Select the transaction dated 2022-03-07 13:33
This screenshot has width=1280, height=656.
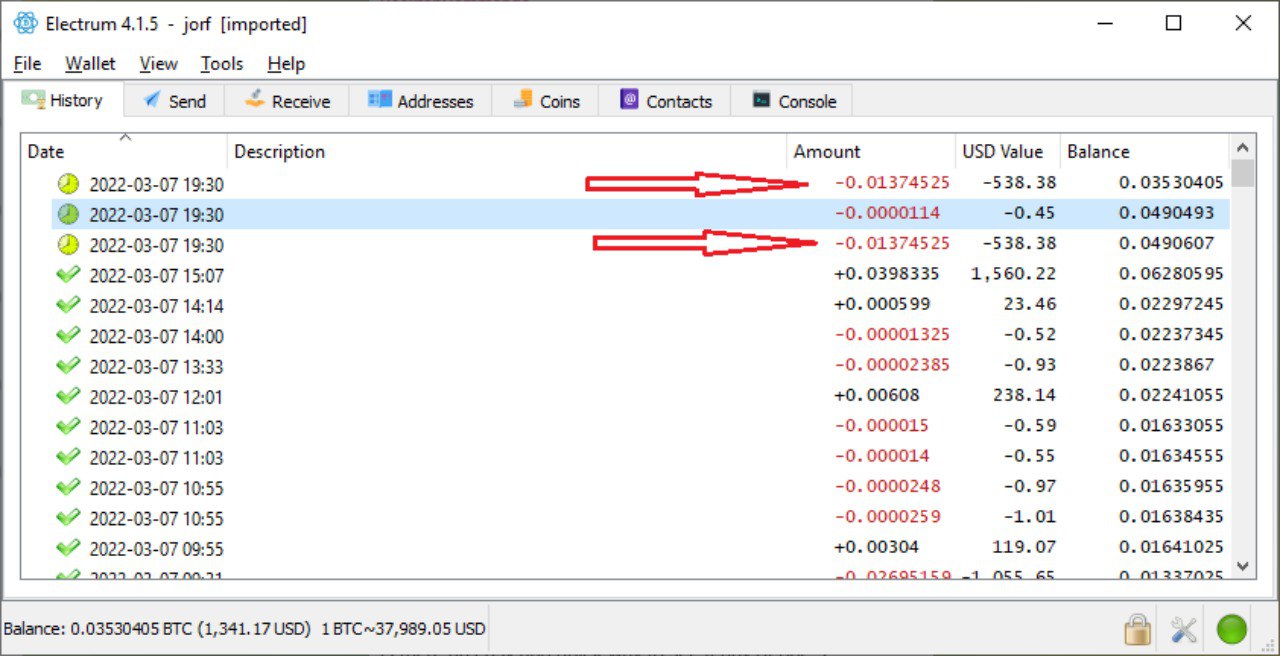(640, 366)
